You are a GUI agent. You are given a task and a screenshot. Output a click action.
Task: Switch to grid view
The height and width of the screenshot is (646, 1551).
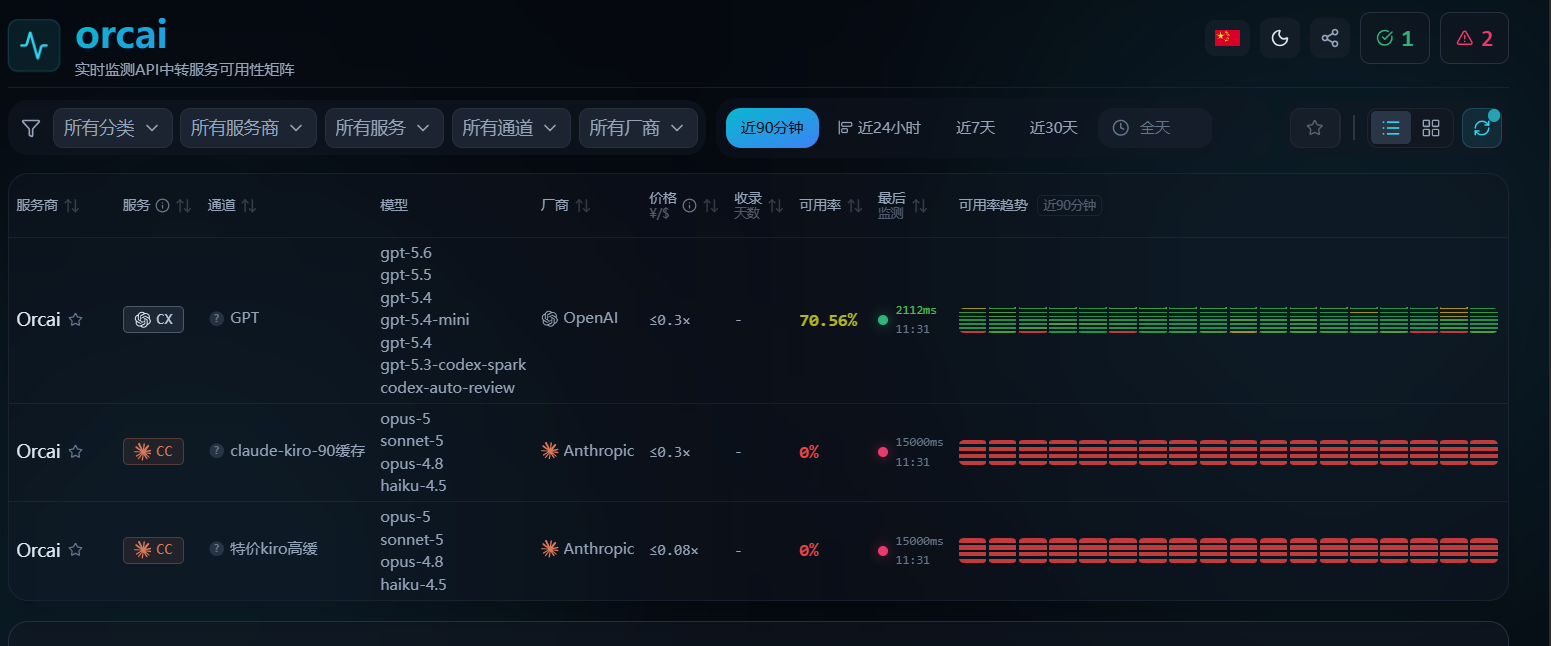1431,128
